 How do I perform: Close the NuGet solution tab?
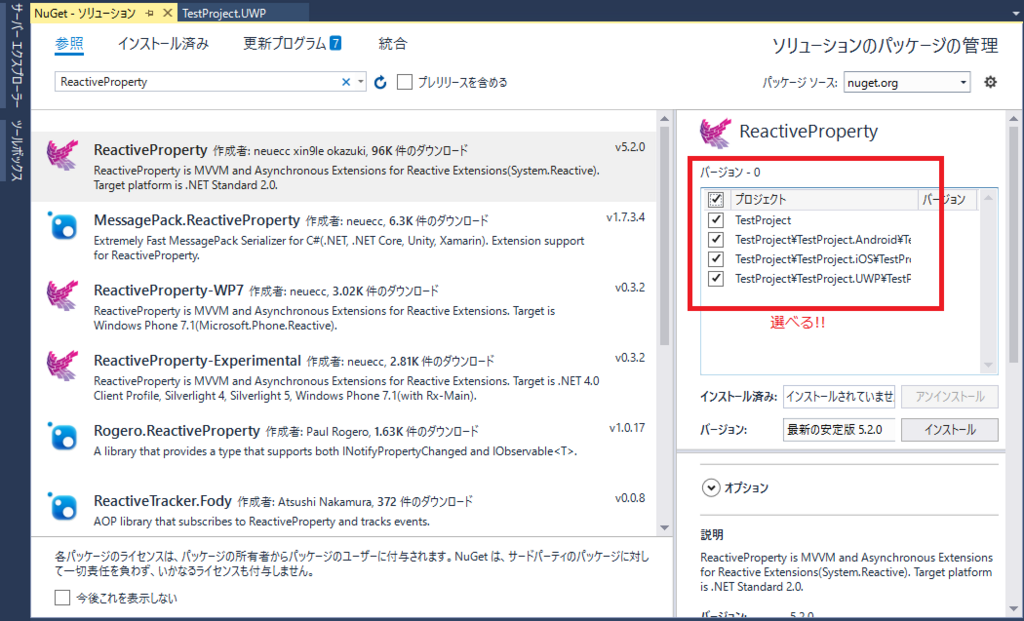tap(167, 12)
